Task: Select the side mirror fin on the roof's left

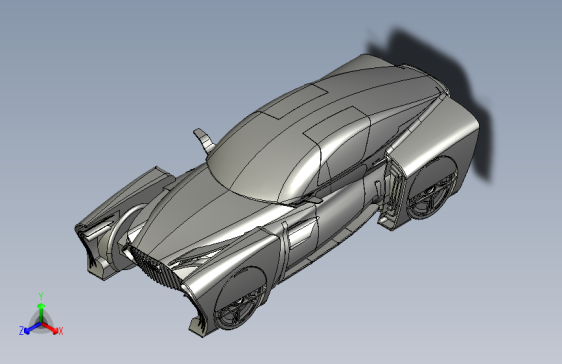Action: tap(204, 140)
